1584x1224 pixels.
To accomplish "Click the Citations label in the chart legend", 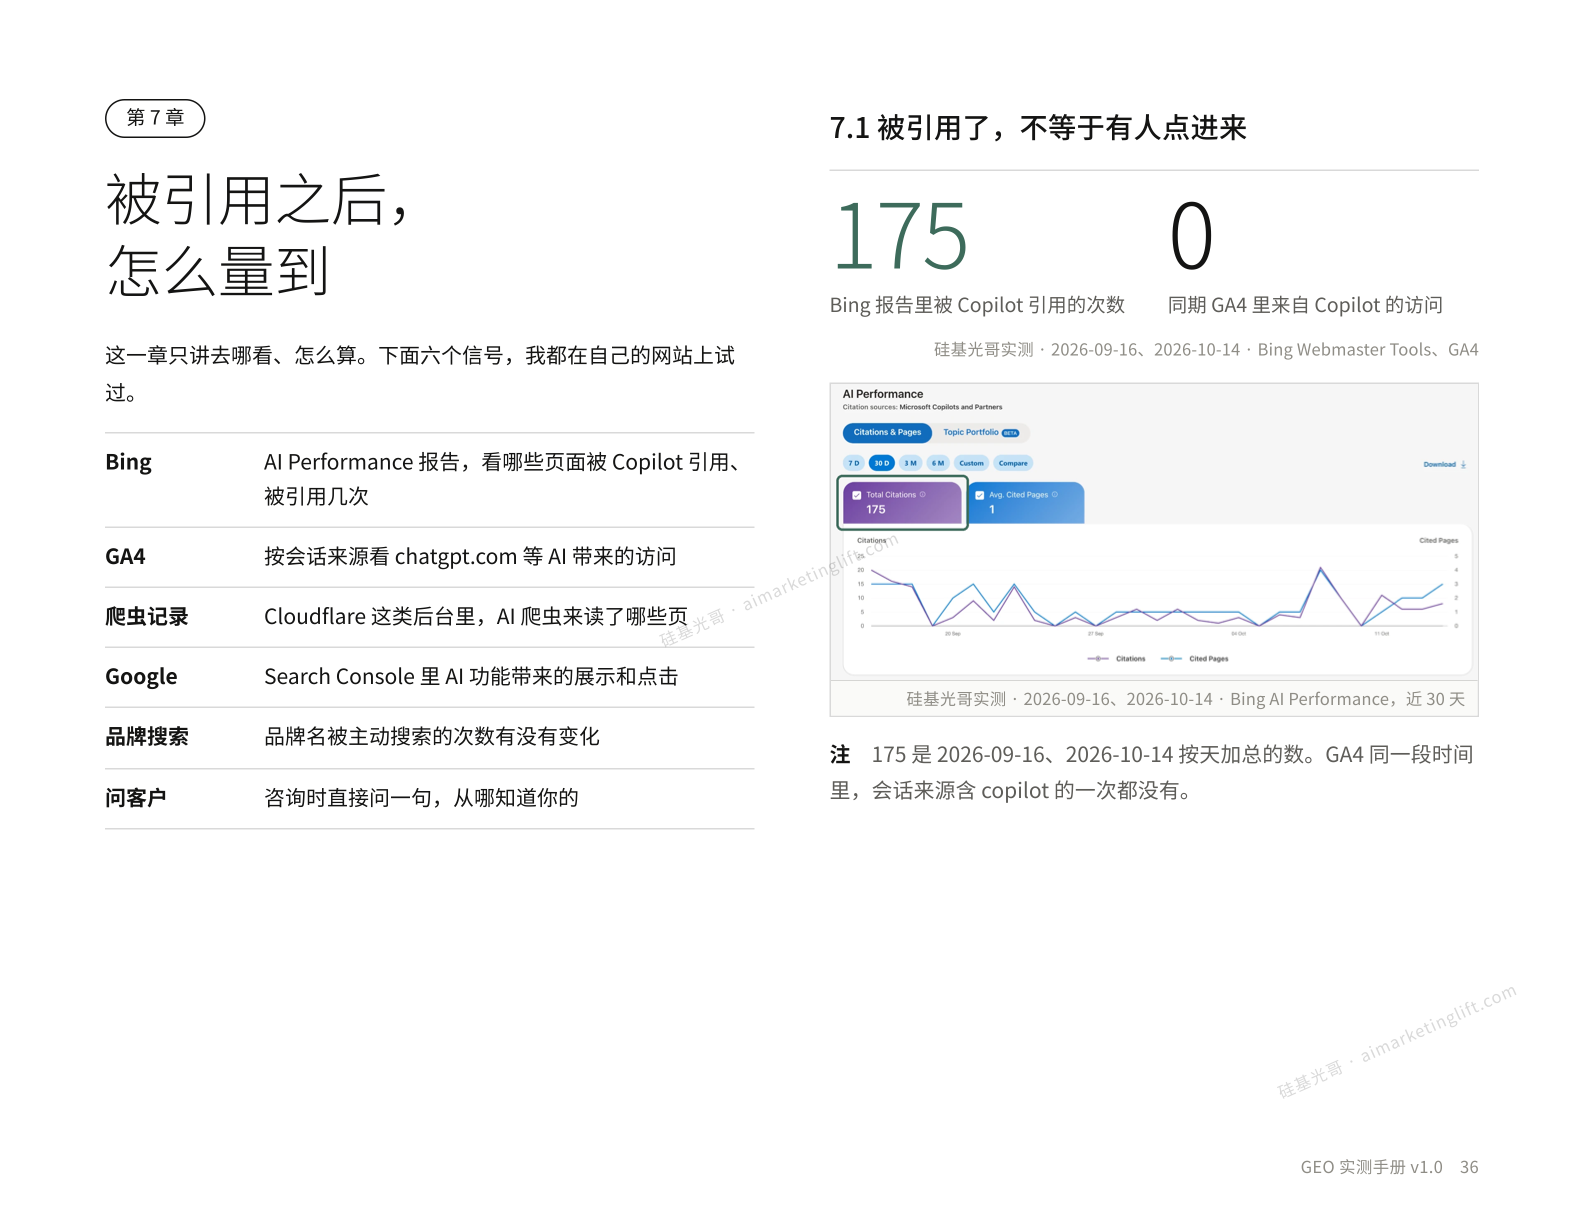I will coord(1131,659).
